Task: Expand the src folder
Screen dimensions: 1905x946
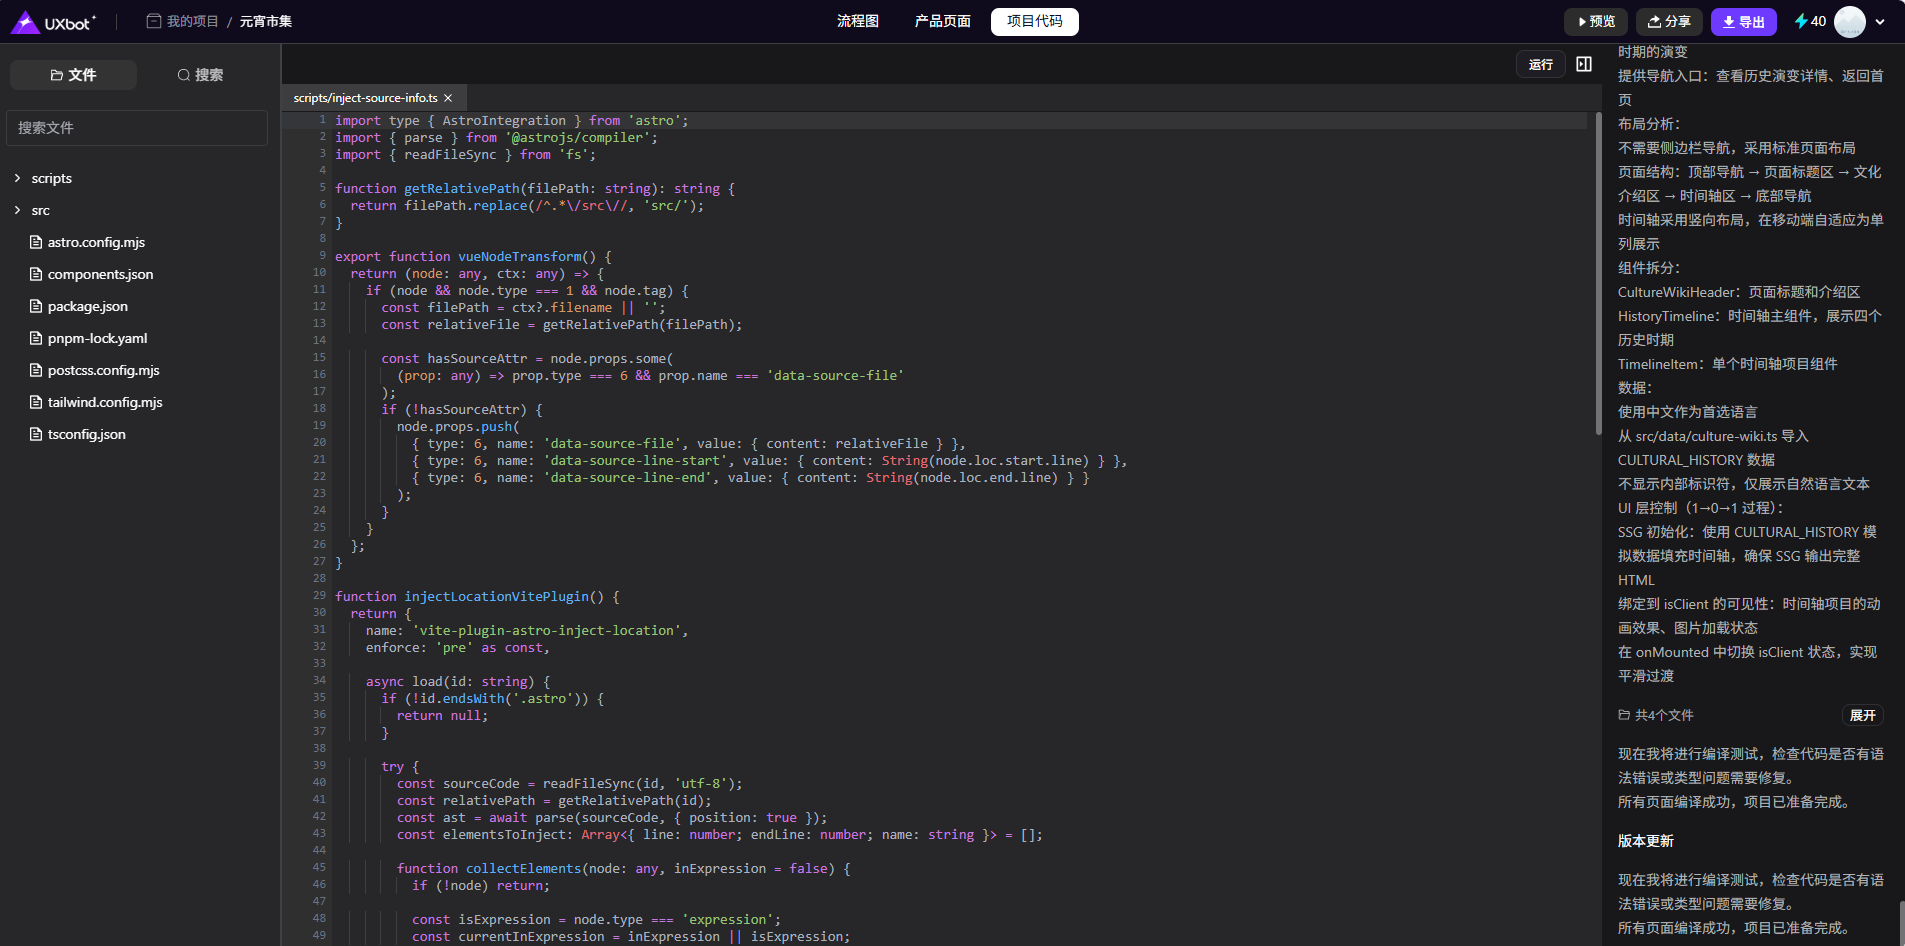Action: 40,210
